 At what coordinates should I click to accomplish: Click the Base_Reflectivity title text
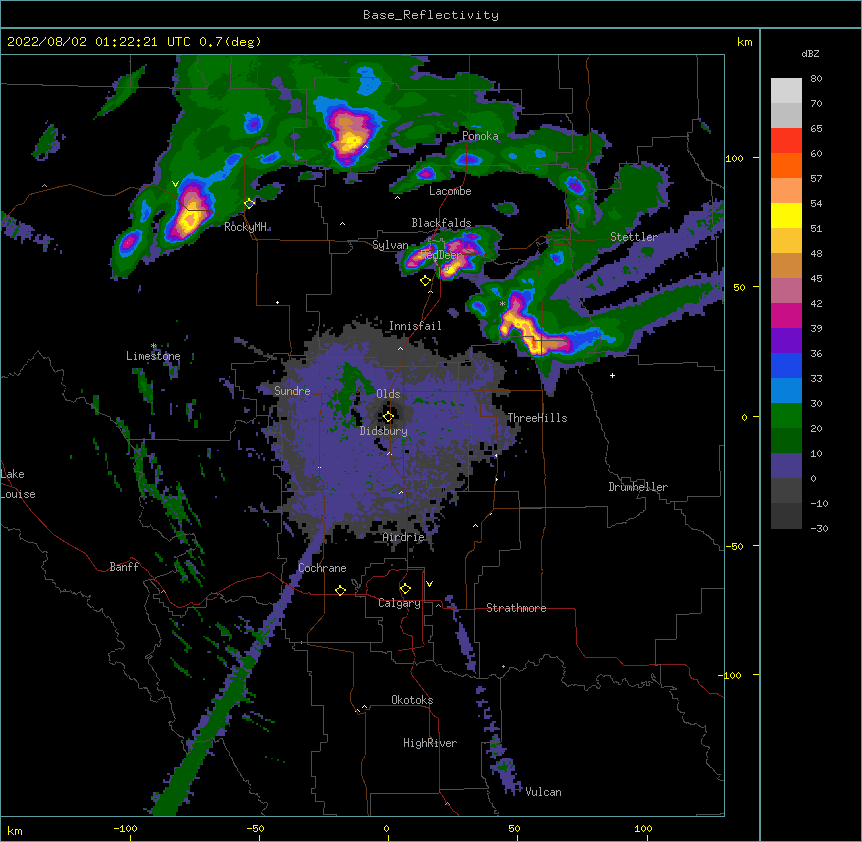[431, 15]
